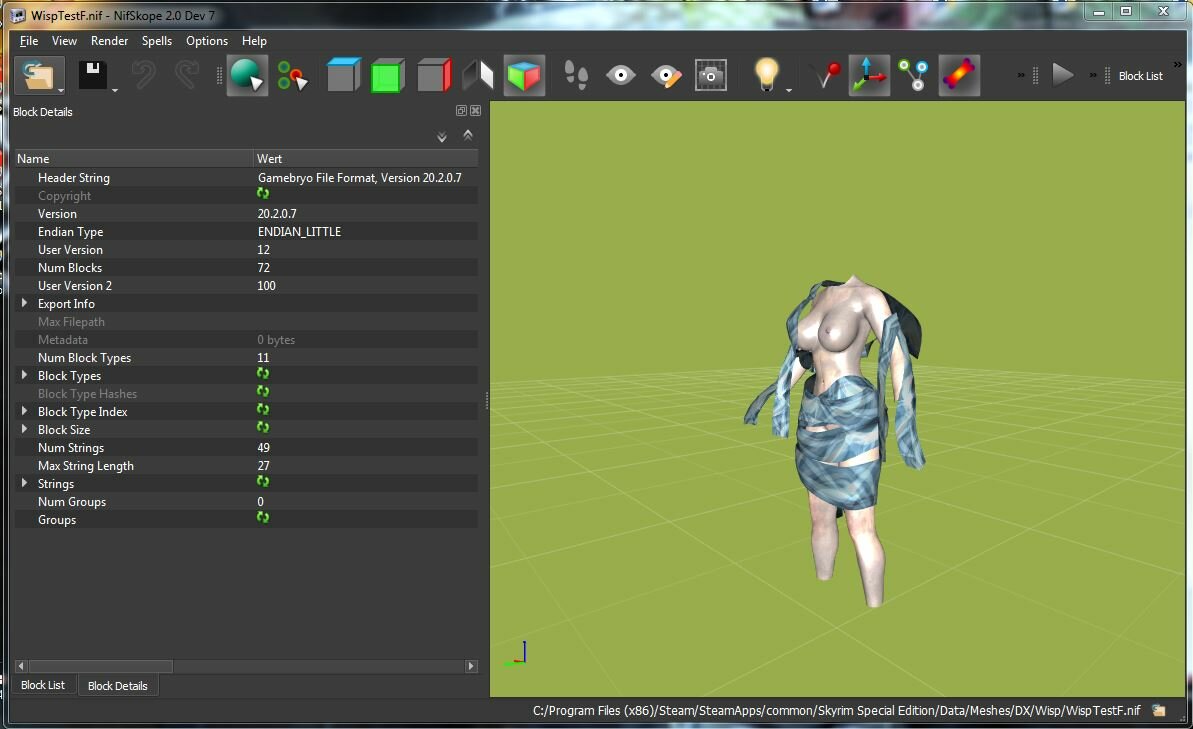Open the Help menu
This screenshot has height=729, width=1193.
pos(254,41)
